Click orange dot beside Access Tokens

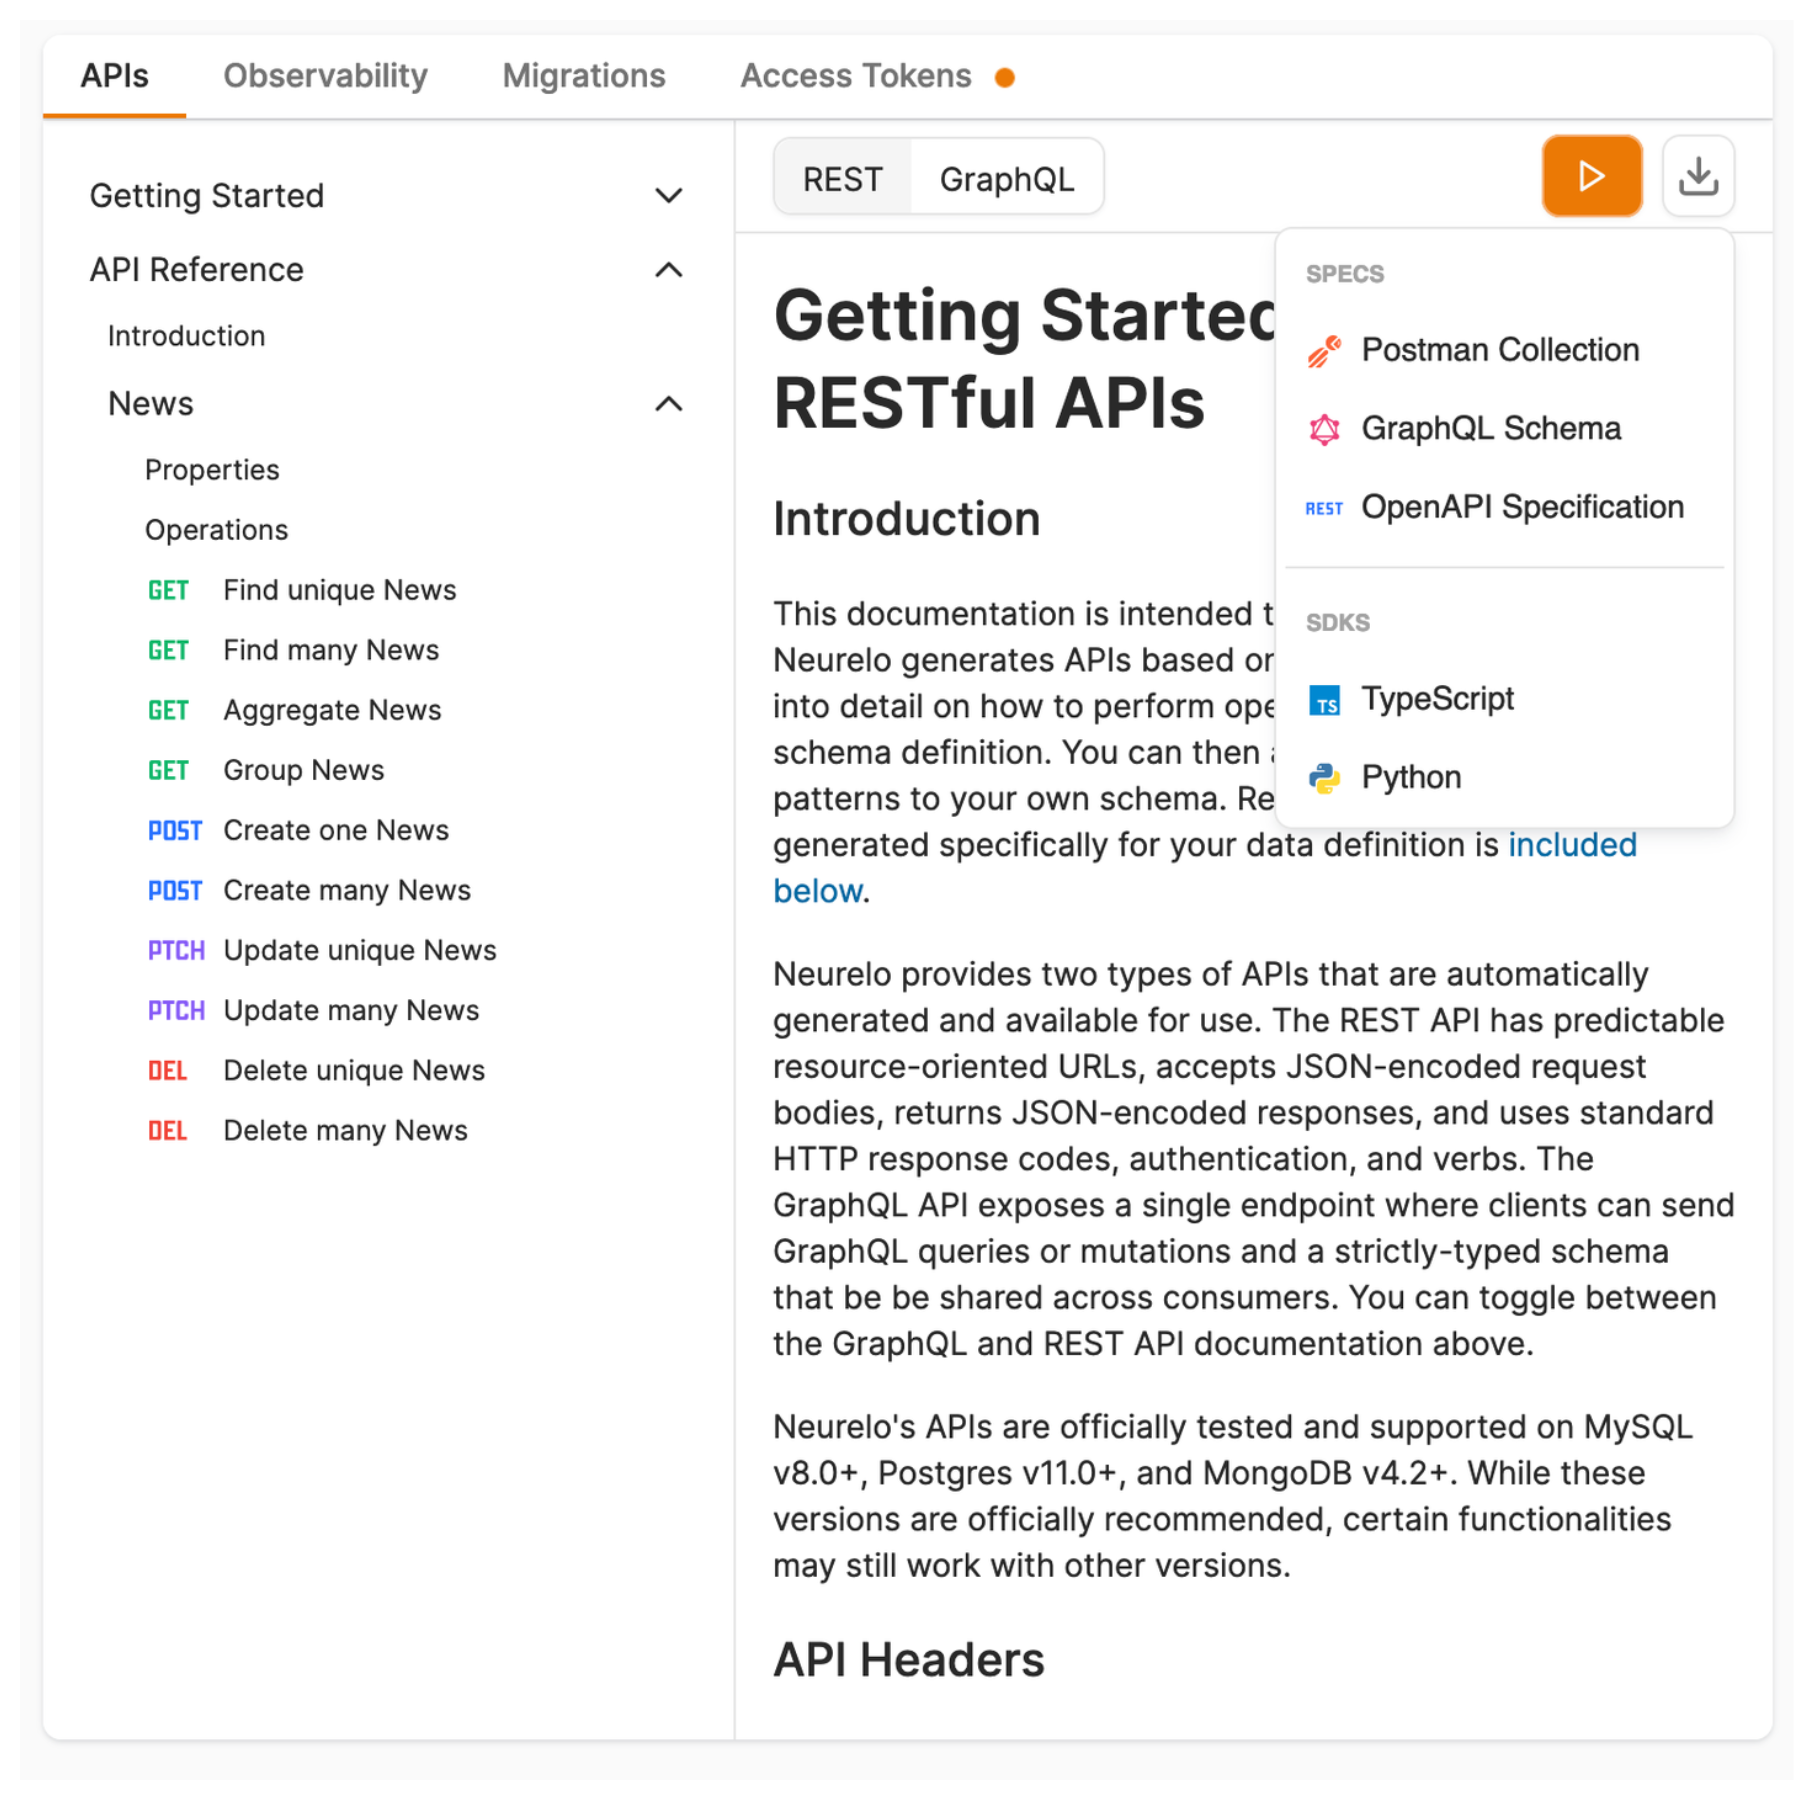coord(1005,78)
